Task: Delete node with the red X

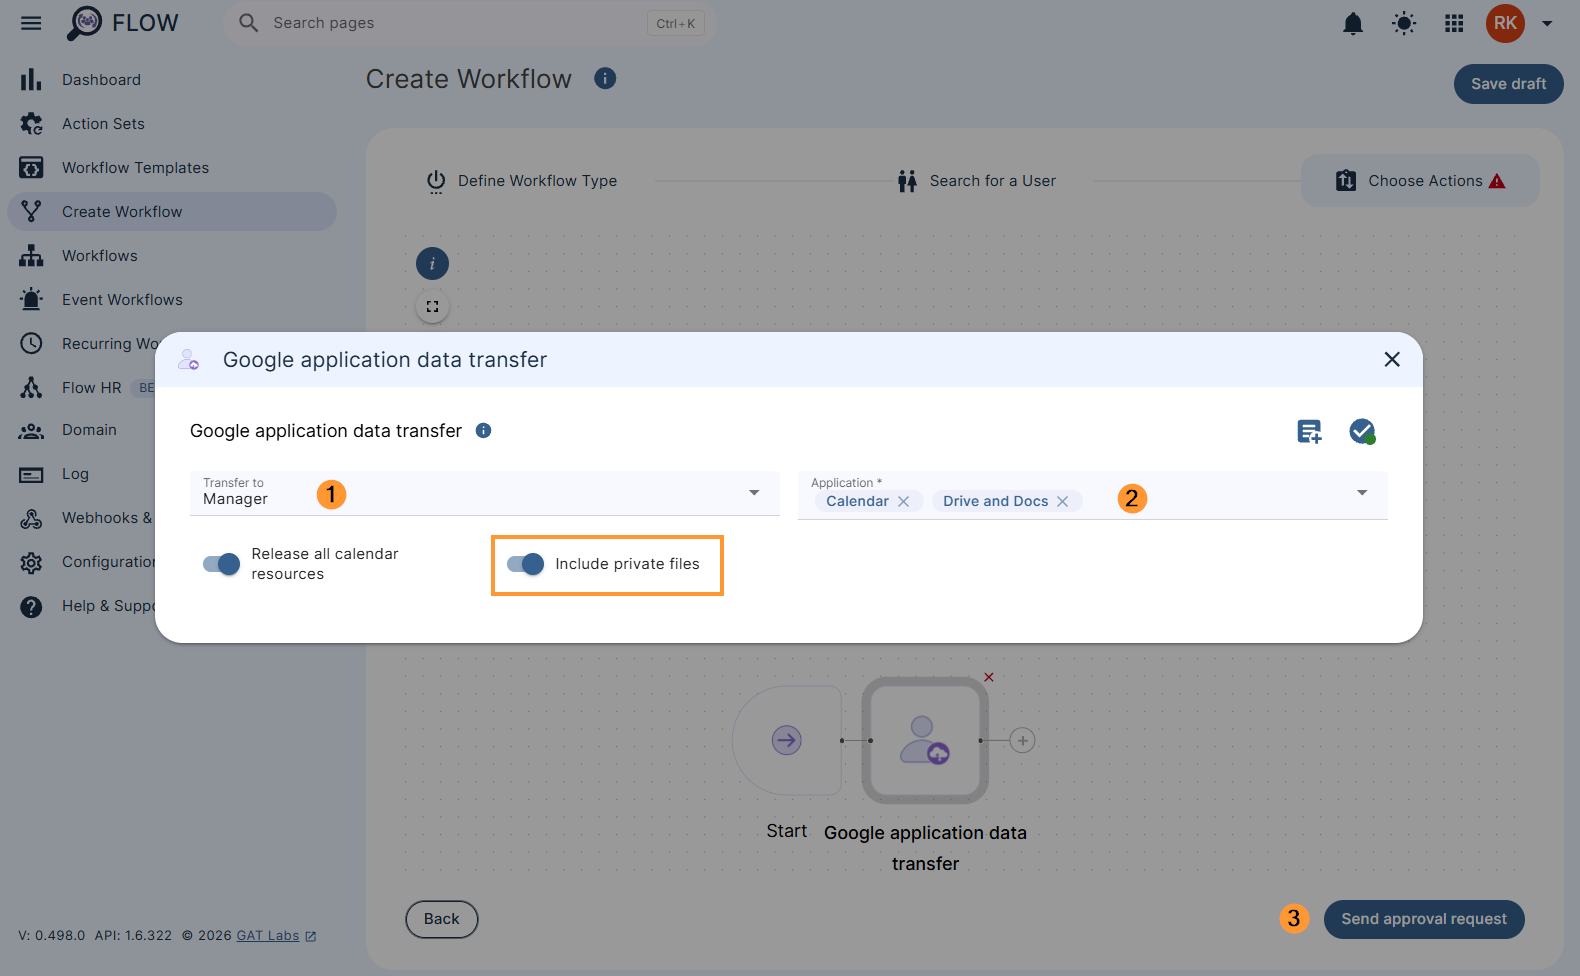Action: click(x=989, y=677)
